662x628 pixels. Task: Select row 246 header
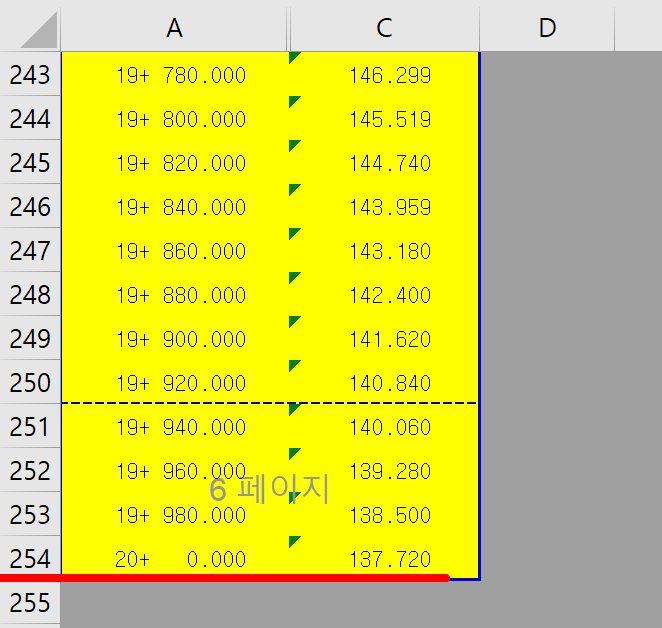coord(30,206)
